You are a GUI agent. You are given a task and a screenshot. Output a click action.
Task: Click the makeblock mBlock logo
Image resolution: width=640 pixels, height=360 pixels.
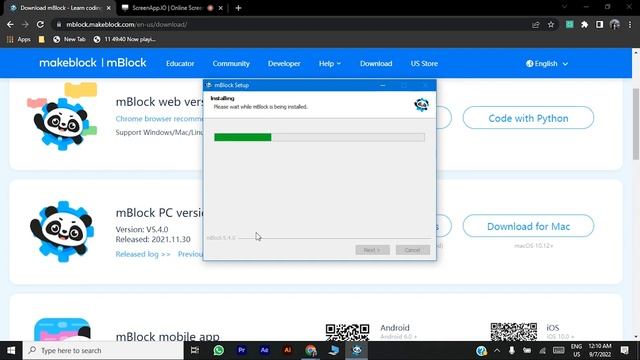click(x=93, y=63)
